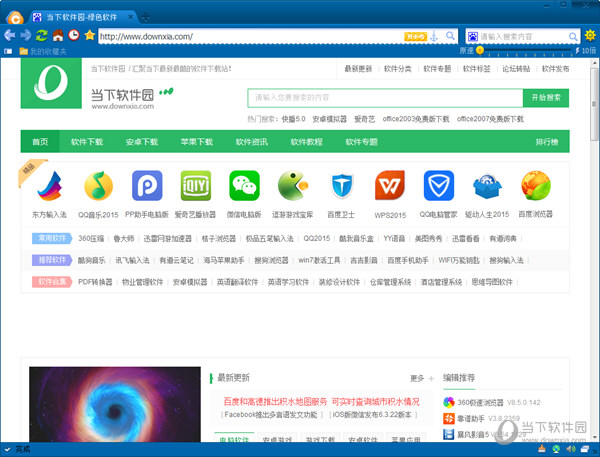This screenshot has height=457, width=600.
Task: Open the 酷狗音乐 link
Action: (91, 260)
